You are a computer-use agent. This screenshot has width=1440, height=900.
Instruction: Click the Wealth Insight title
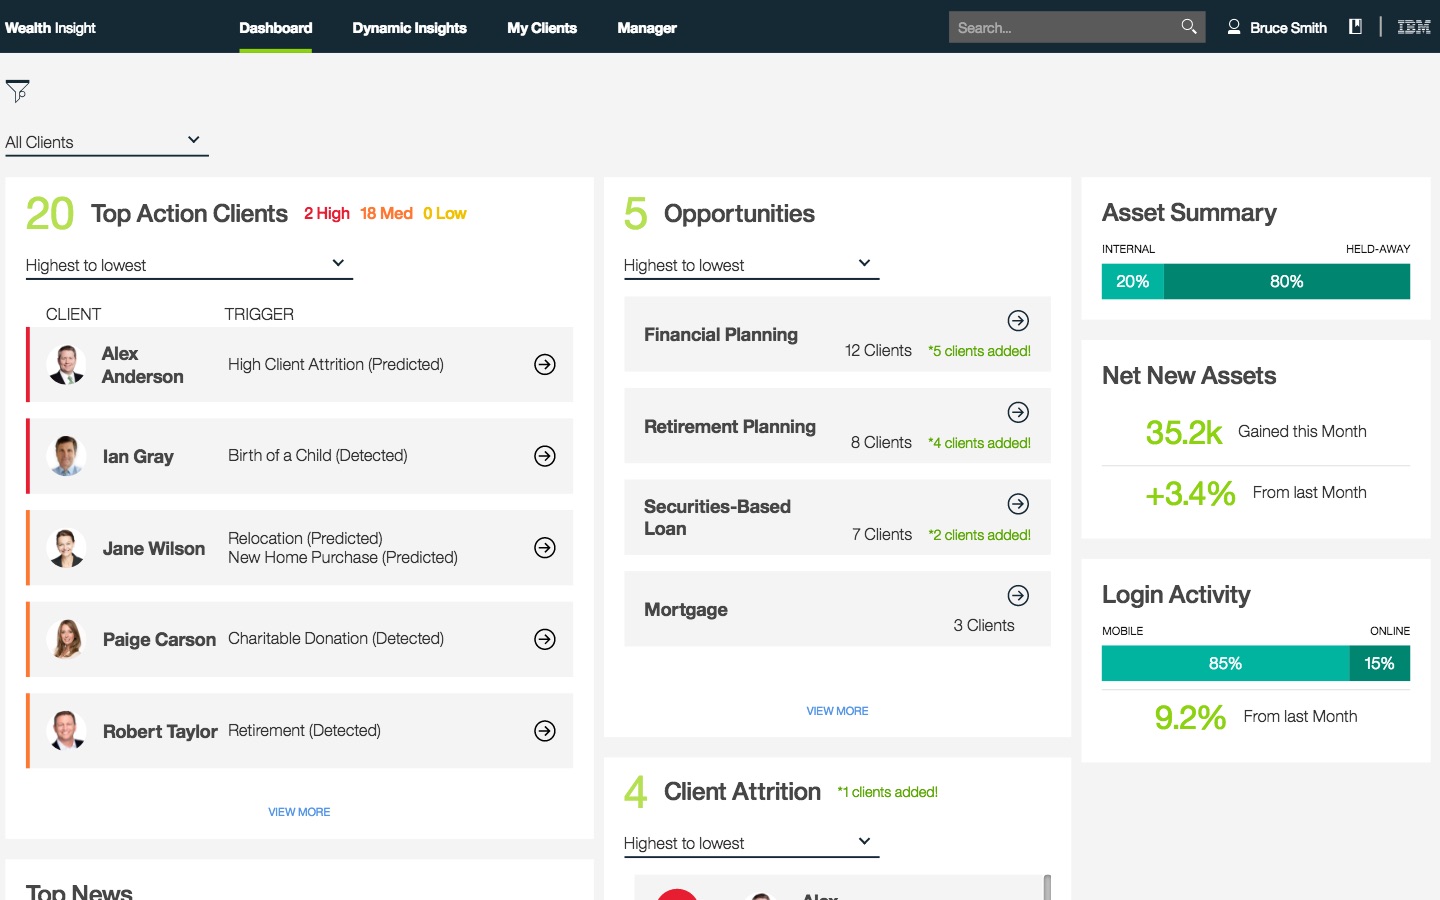click(x=50, y=27)
